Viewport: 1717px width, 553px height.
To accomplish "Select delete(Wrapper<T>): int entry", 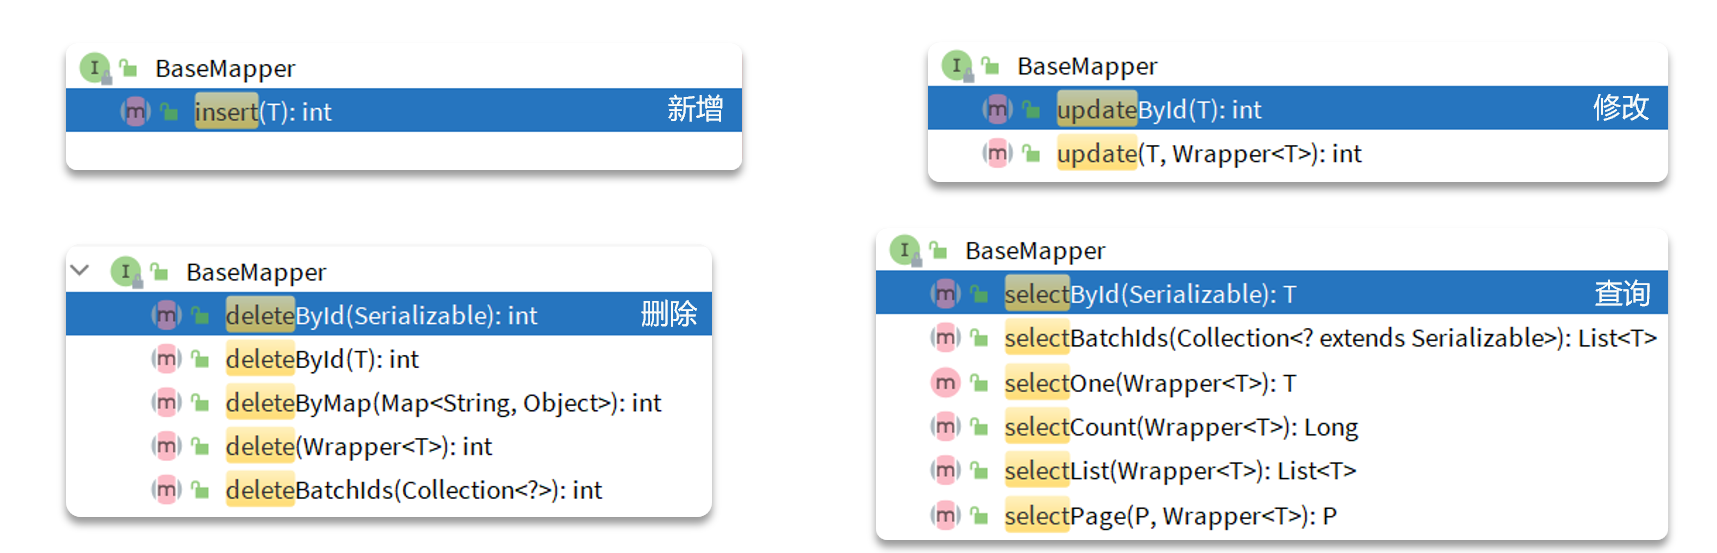I will pyautogui.click(x=358, y=446).
